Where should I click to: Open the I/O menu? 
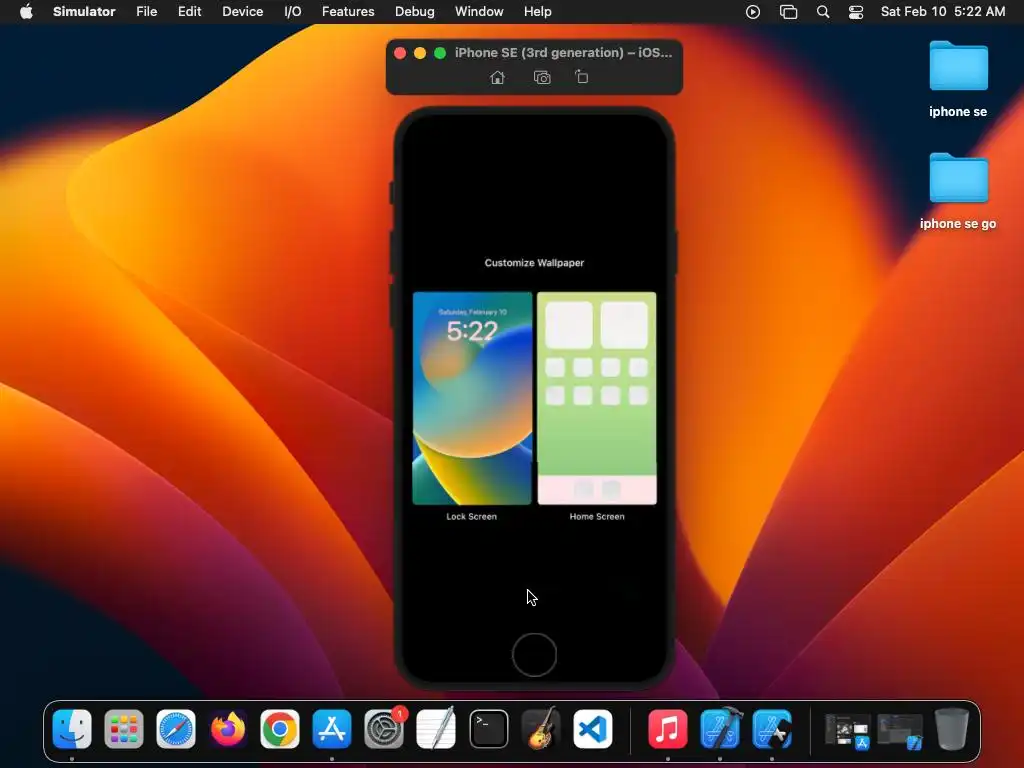coord(293,12)
